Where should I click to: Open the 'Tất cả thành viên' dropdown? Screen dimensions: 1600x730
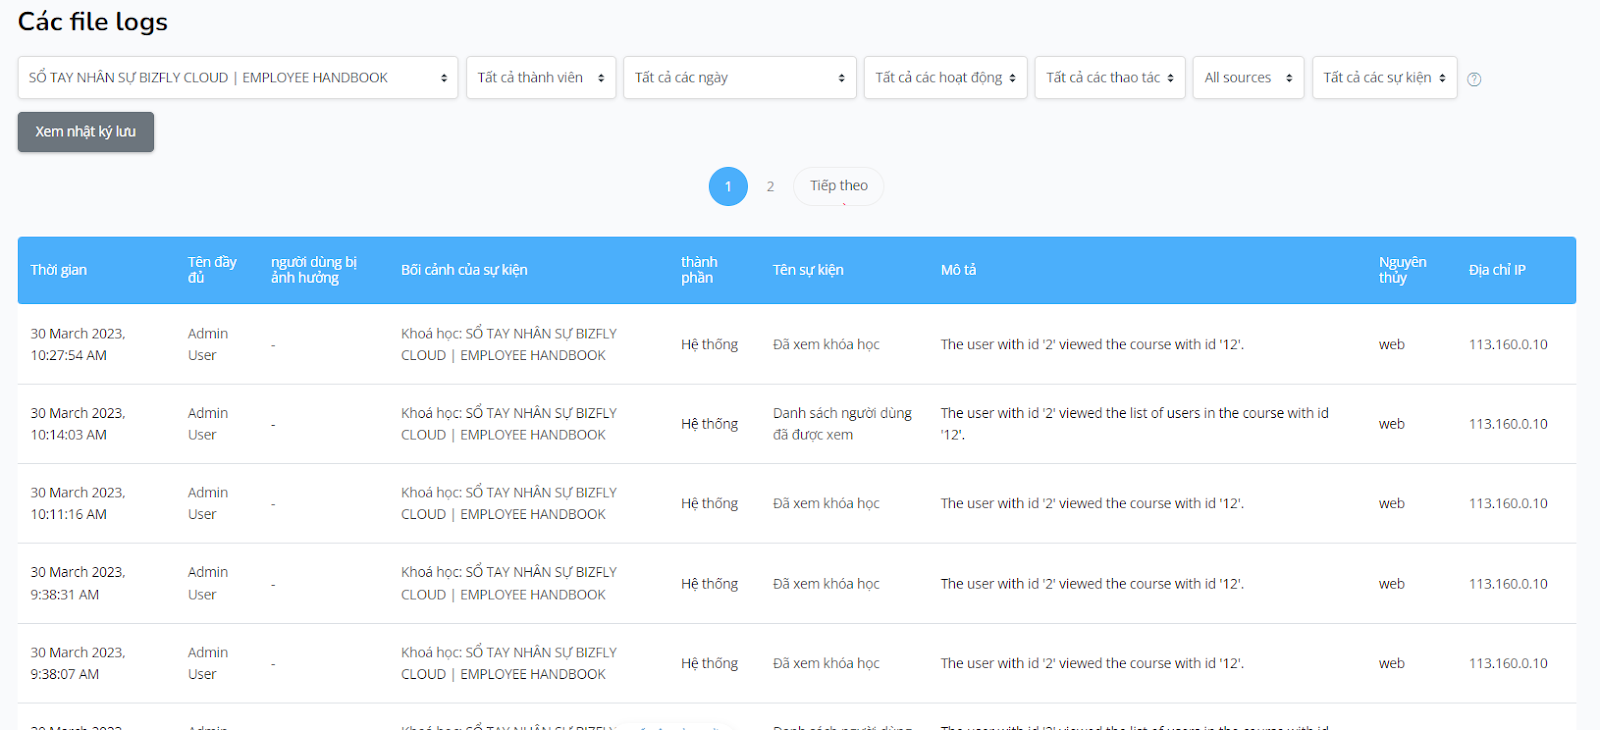click(541, 78)
